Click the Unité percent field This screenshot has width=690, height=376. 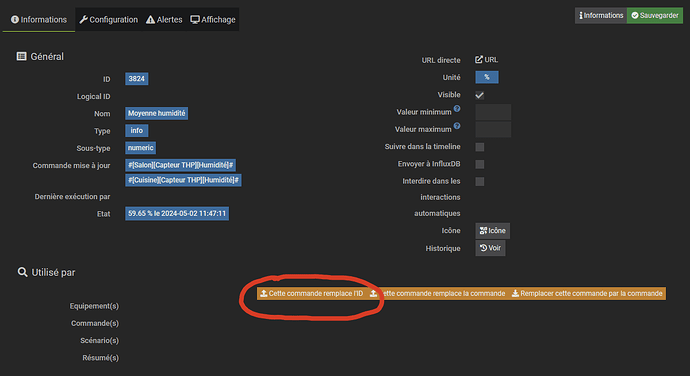pyautogui.click(x=487, y=77)
